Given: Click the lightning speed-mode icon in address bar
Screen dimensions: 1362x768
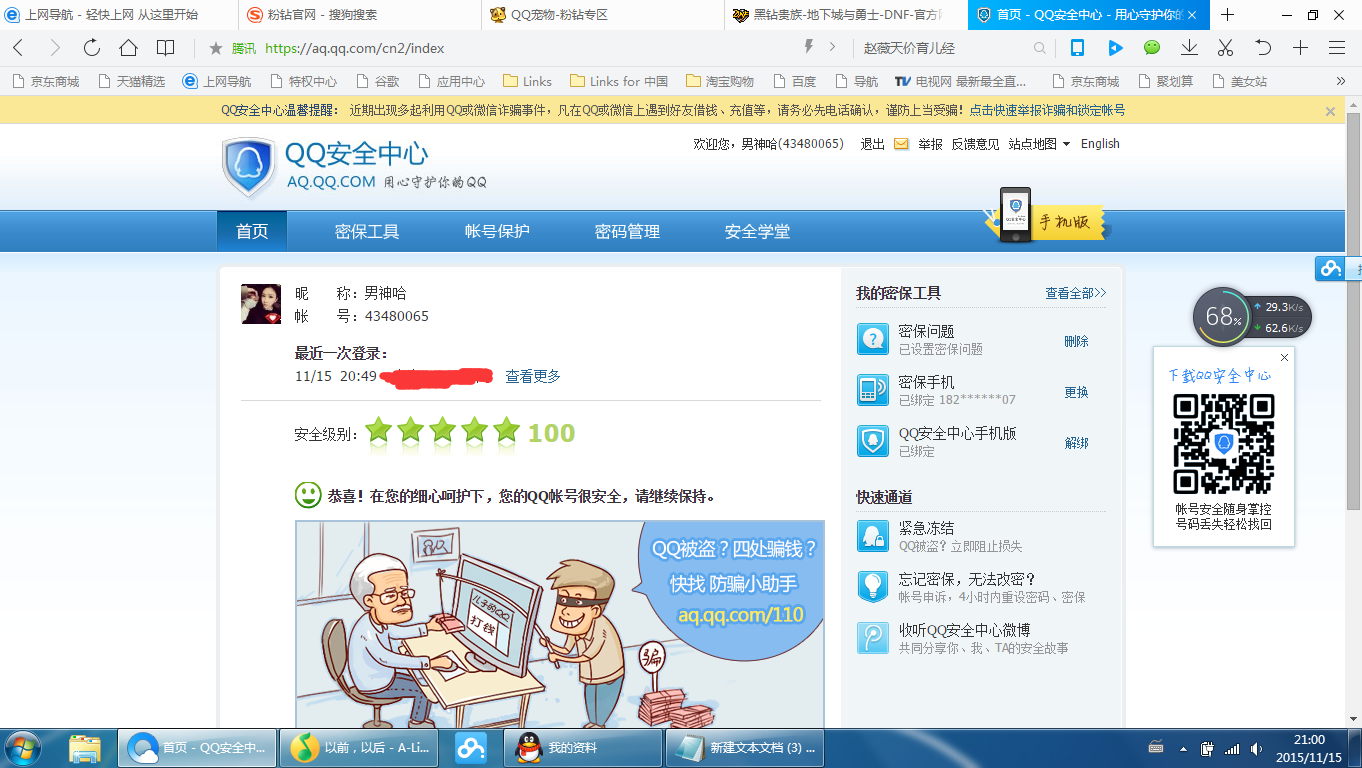Looking at the screenshot, I should 809,47.
